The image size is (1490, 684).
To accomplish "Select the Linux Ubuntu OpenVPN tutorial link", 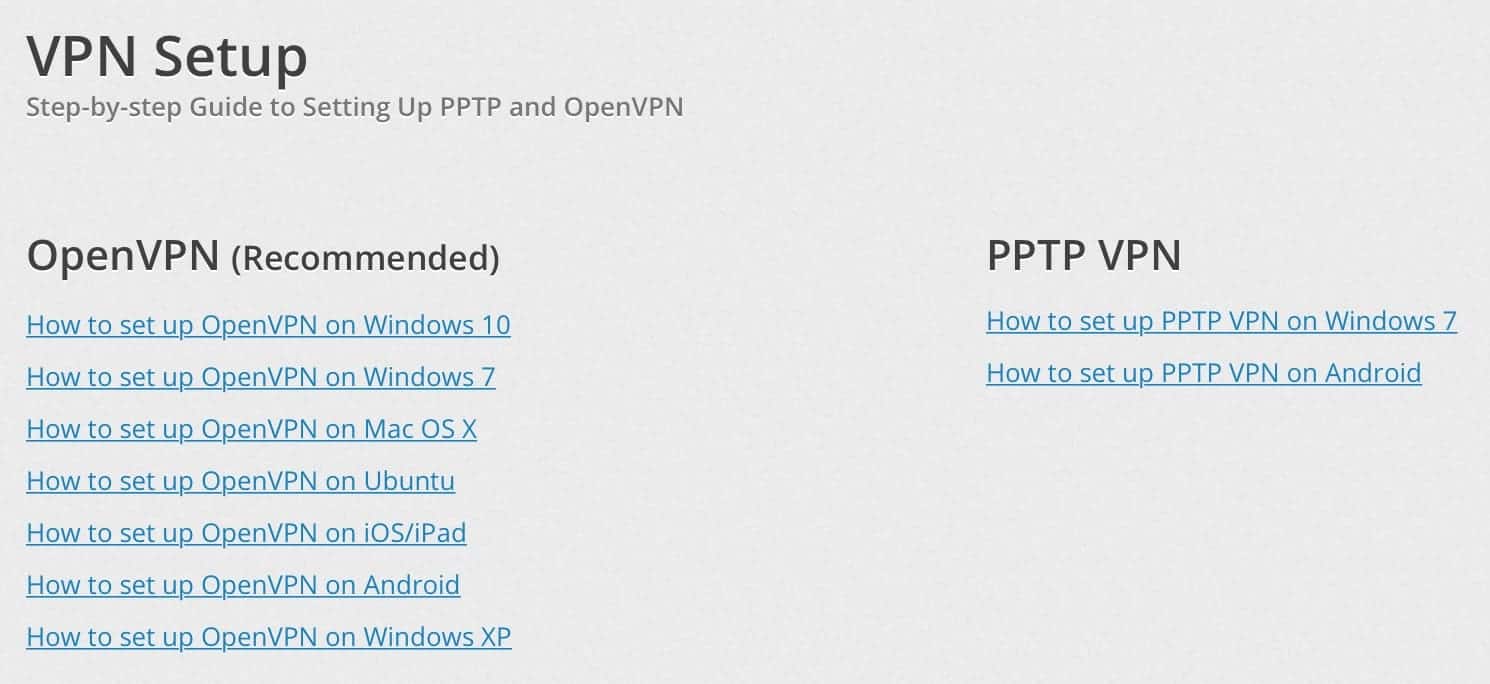I will pos(240,481).
